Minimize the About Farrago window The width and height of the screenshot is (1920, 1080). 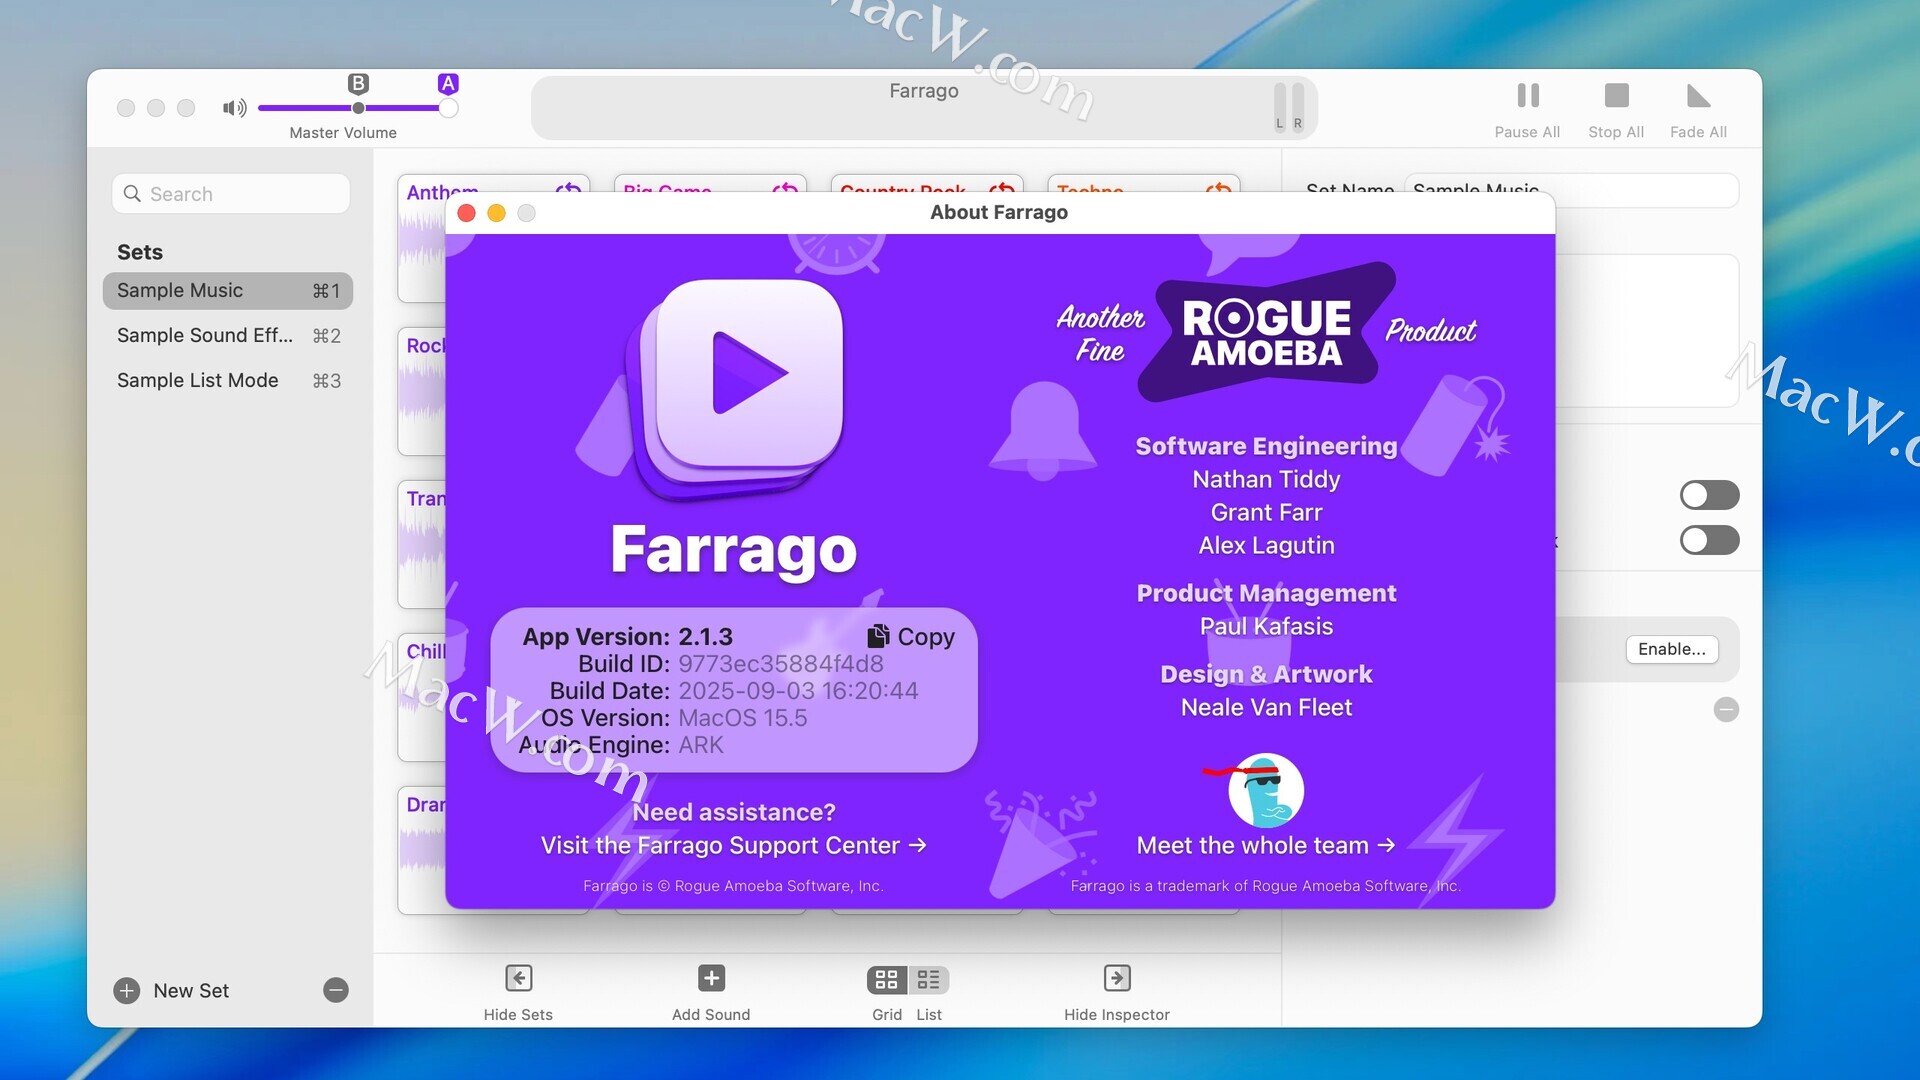coord(496,212)
